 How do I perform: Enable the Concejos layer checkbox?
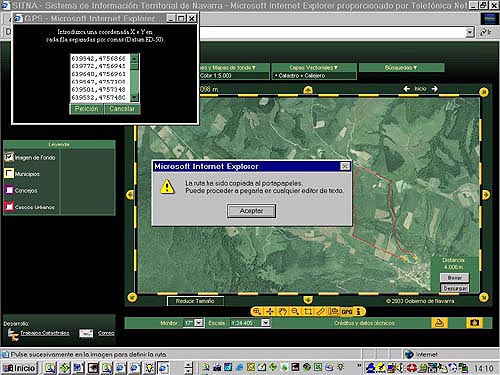[9, 190]
